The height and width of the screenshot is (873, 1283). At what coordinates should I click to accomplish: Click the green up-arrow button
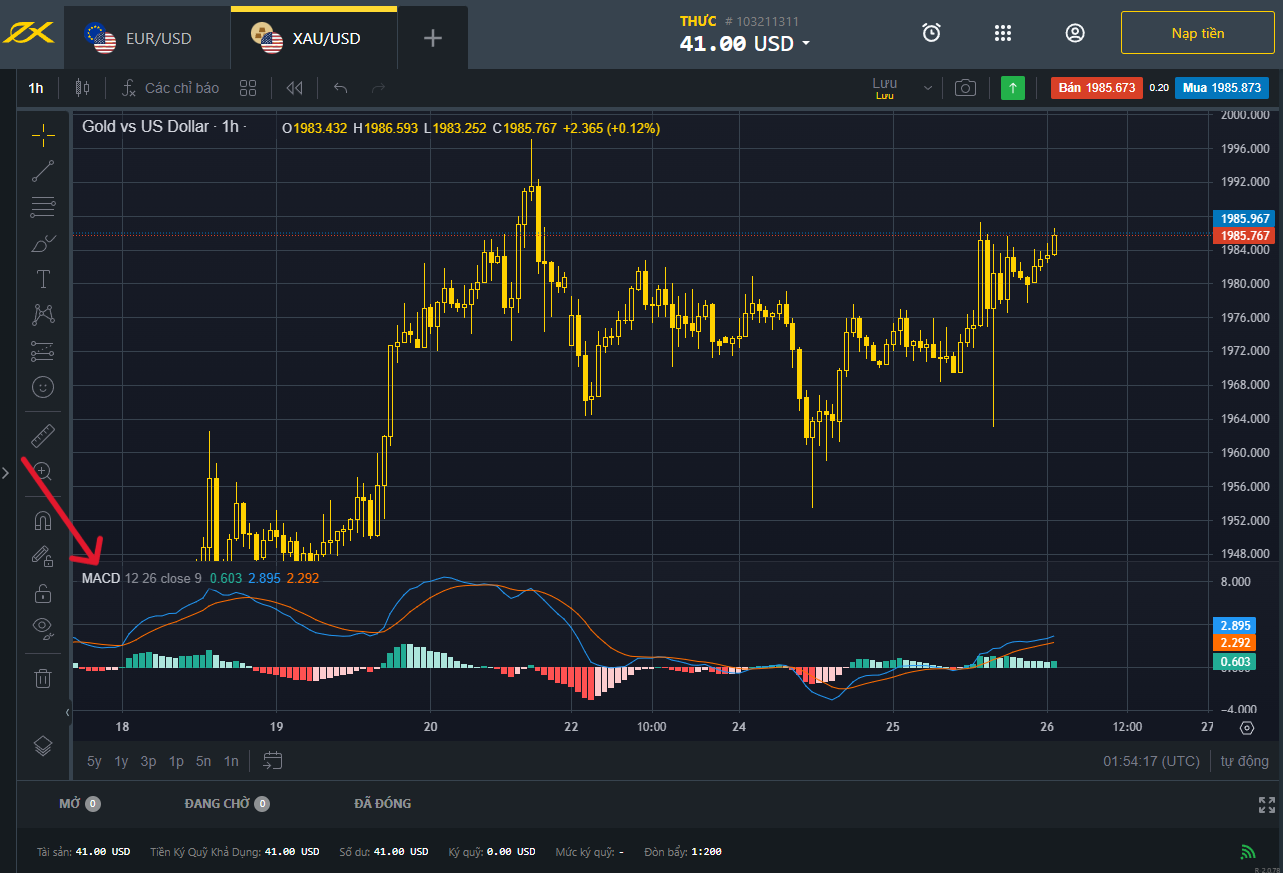tap(1013, 88)
